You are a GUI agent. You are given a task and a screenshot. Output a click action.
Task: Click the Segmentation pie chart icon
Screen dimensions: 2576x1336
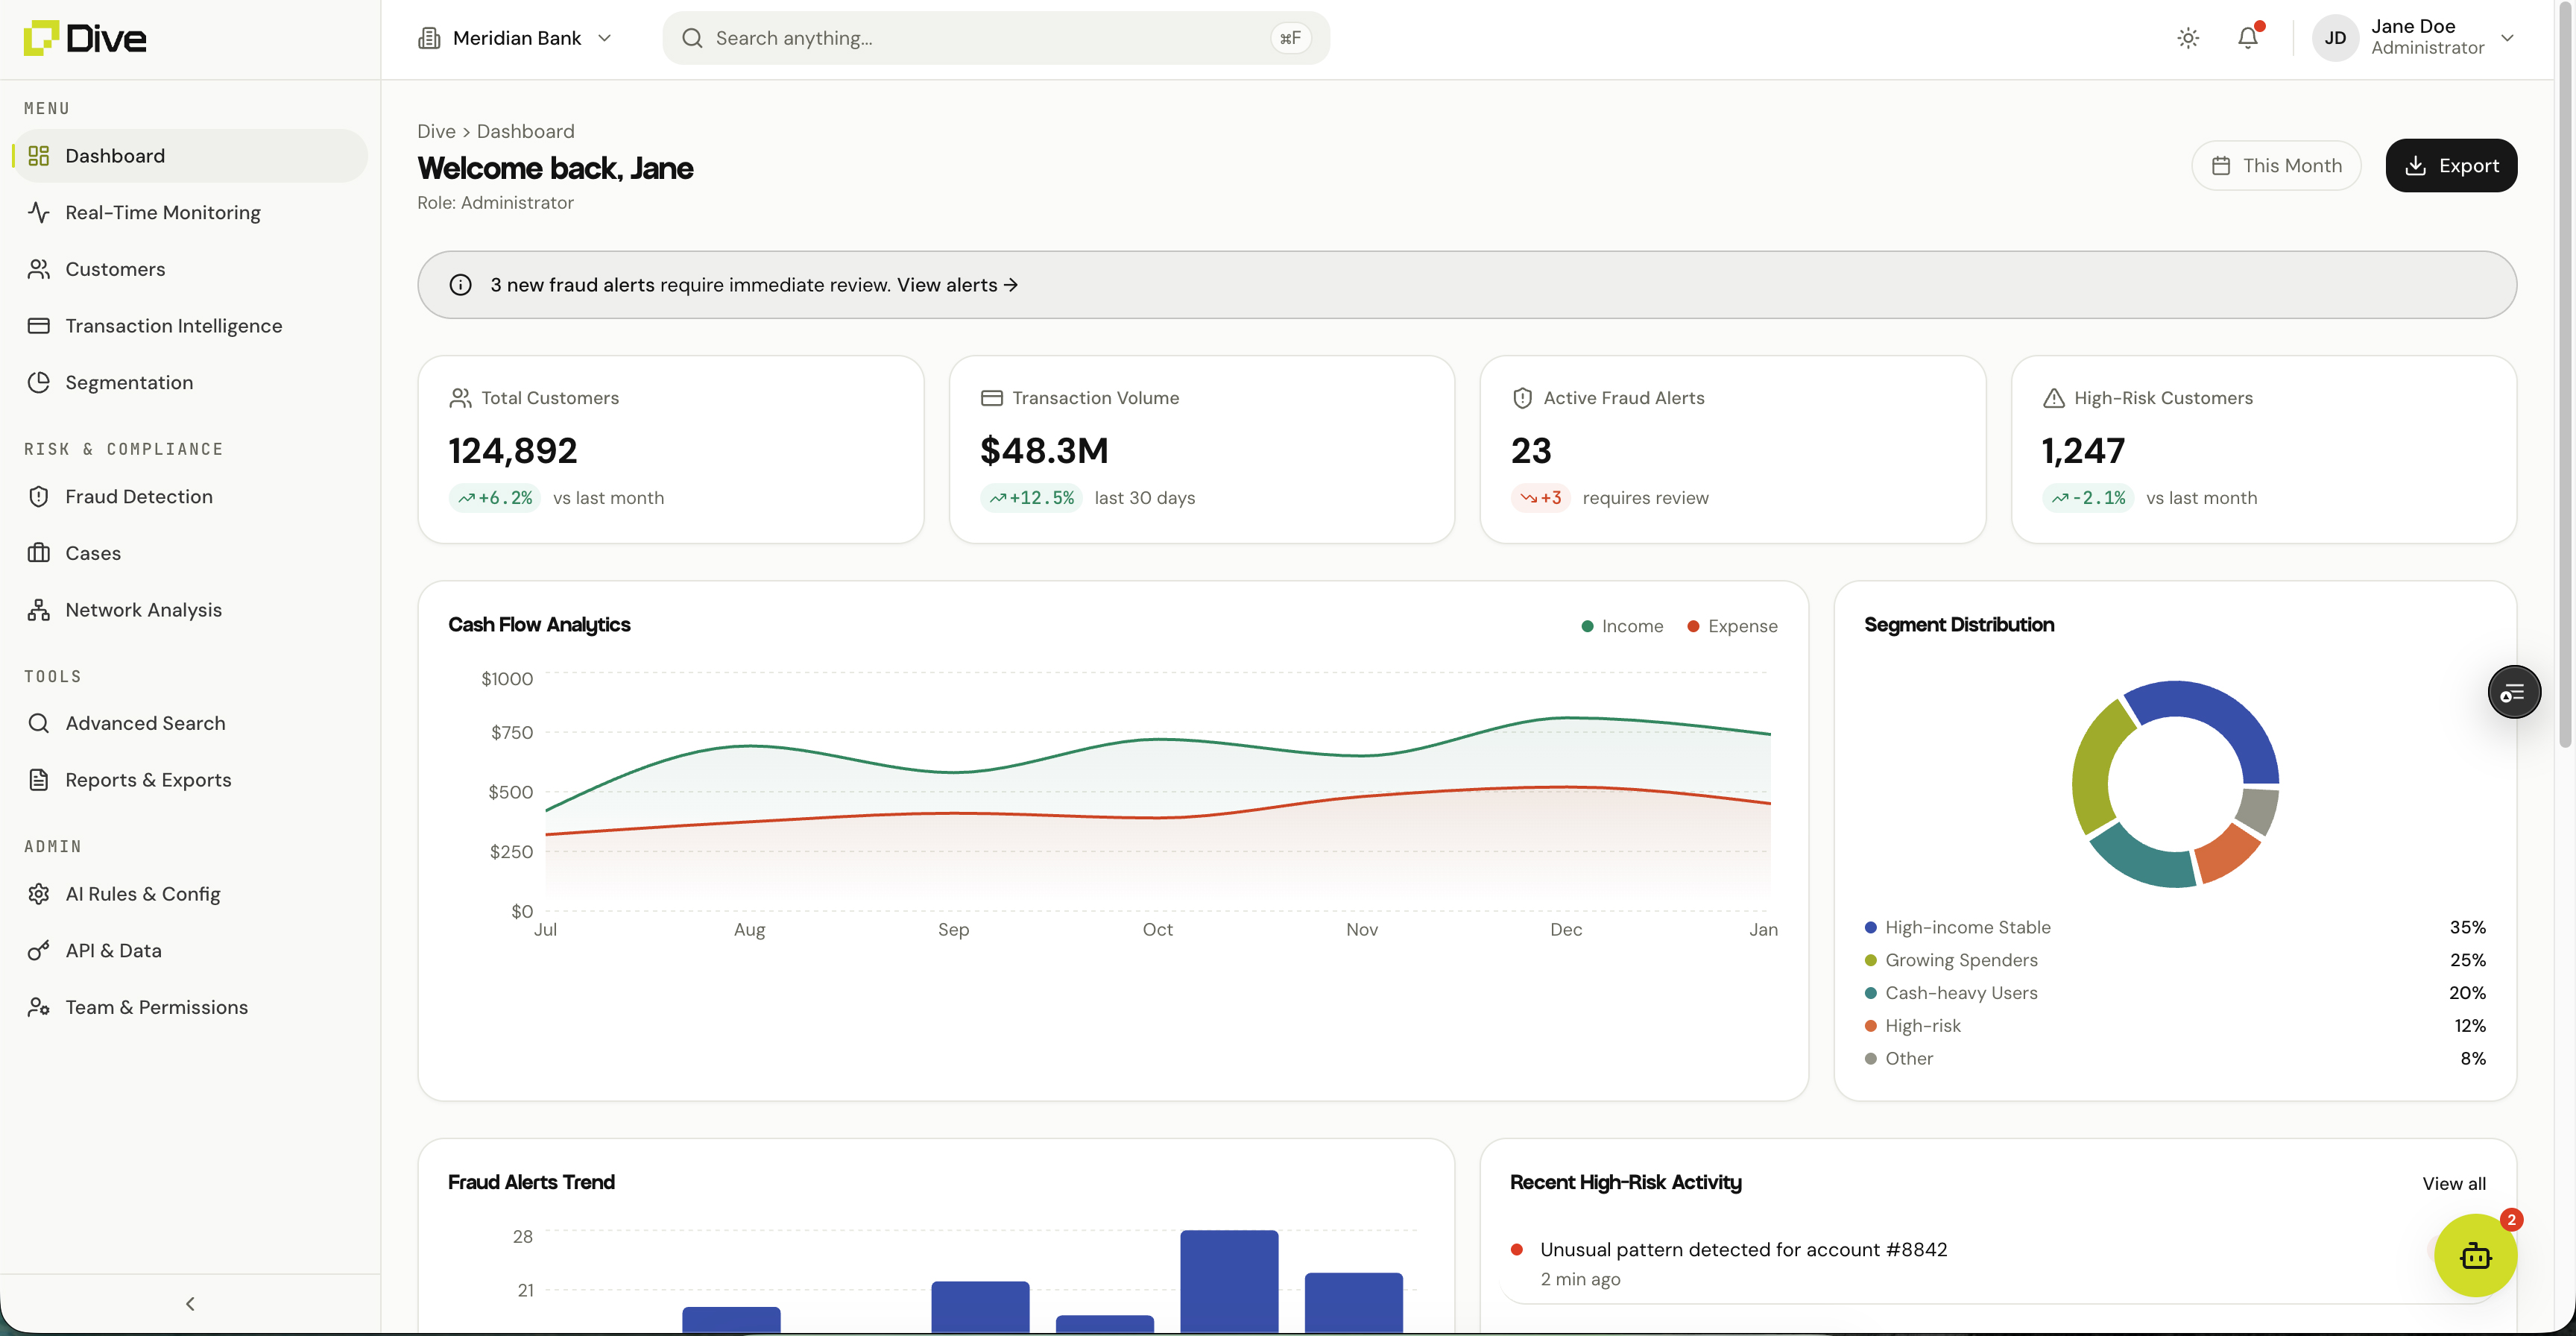pyautogui.click(x=39, y=382)
